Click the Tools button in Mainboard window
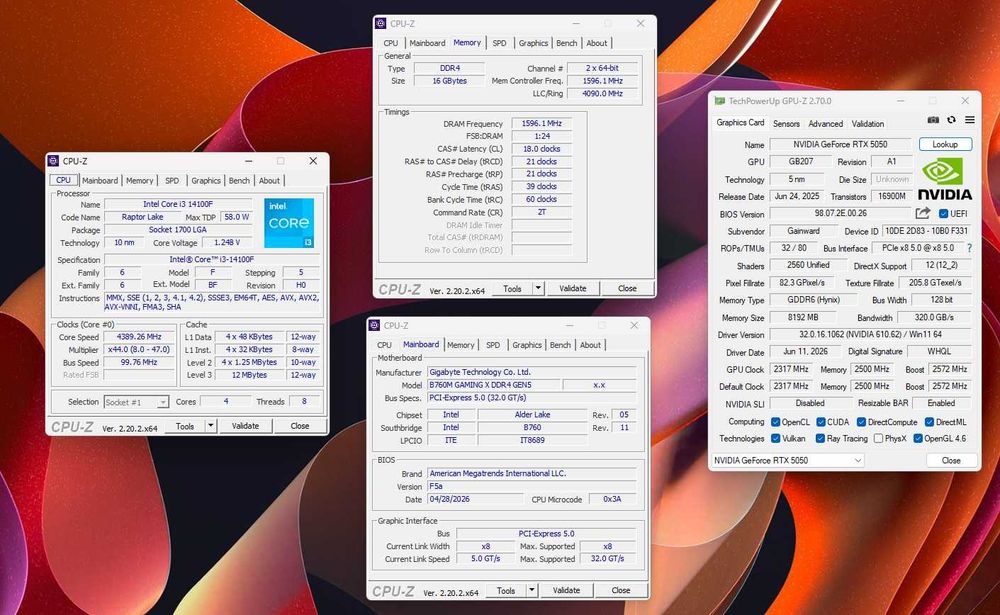1000x615 pixels. (x=506, y=590)
